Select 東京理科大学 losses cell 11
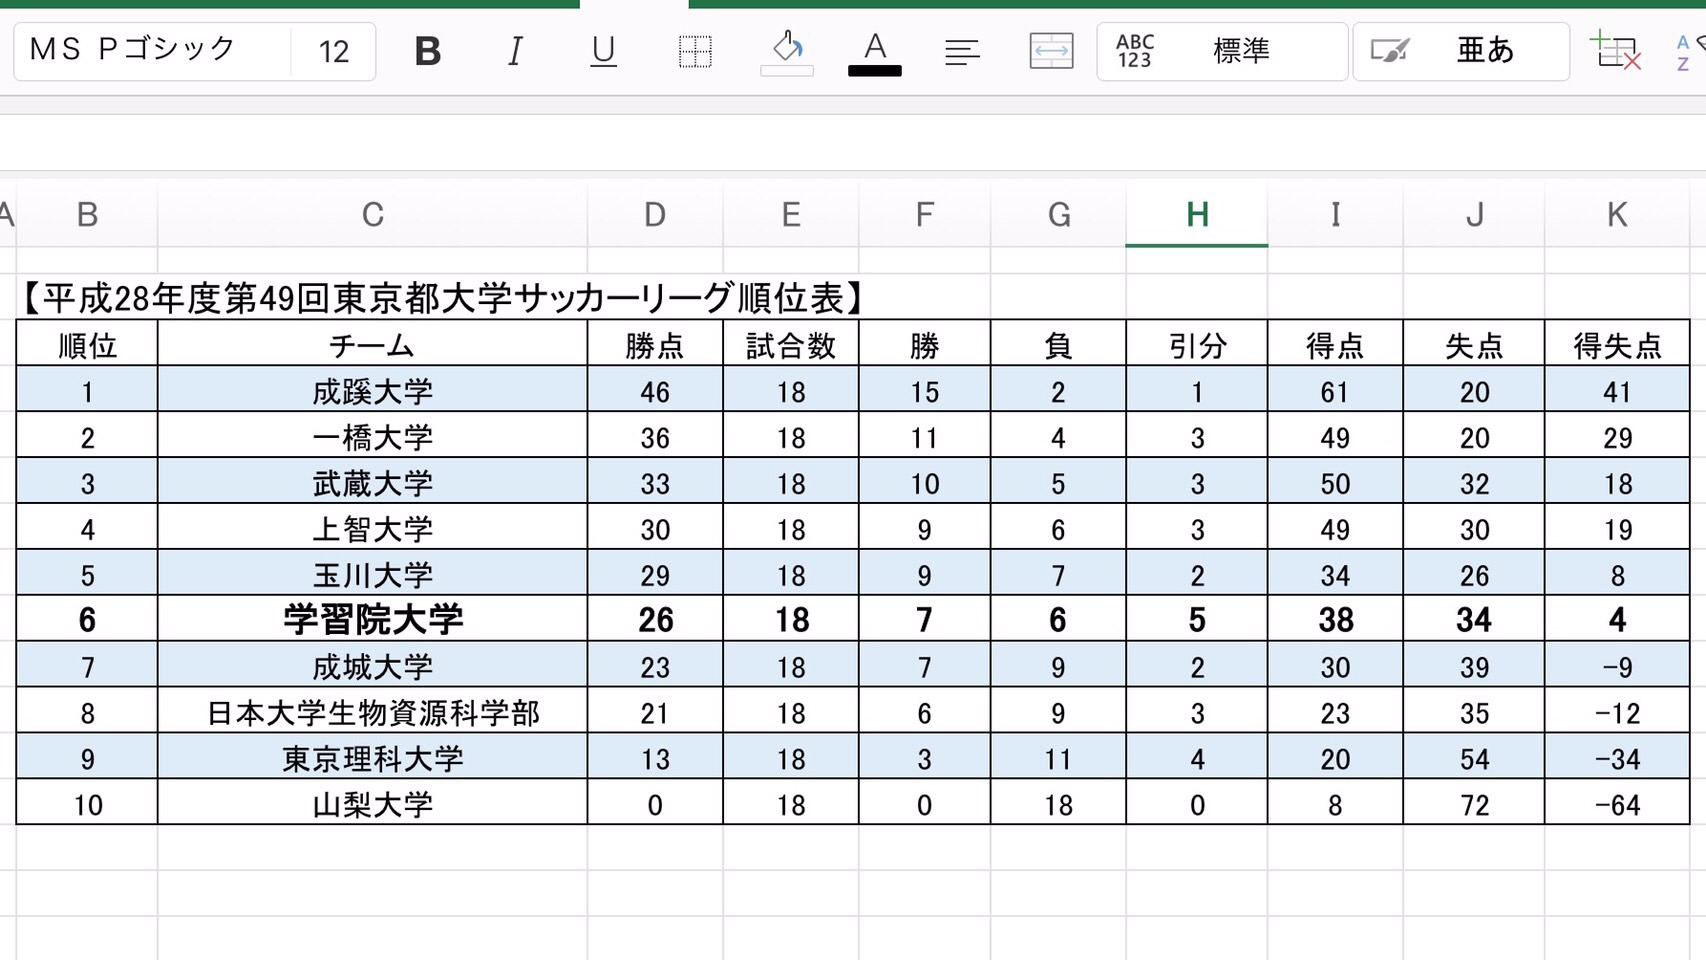The height and width of the screenshot is (960, 1706). 1058,758
